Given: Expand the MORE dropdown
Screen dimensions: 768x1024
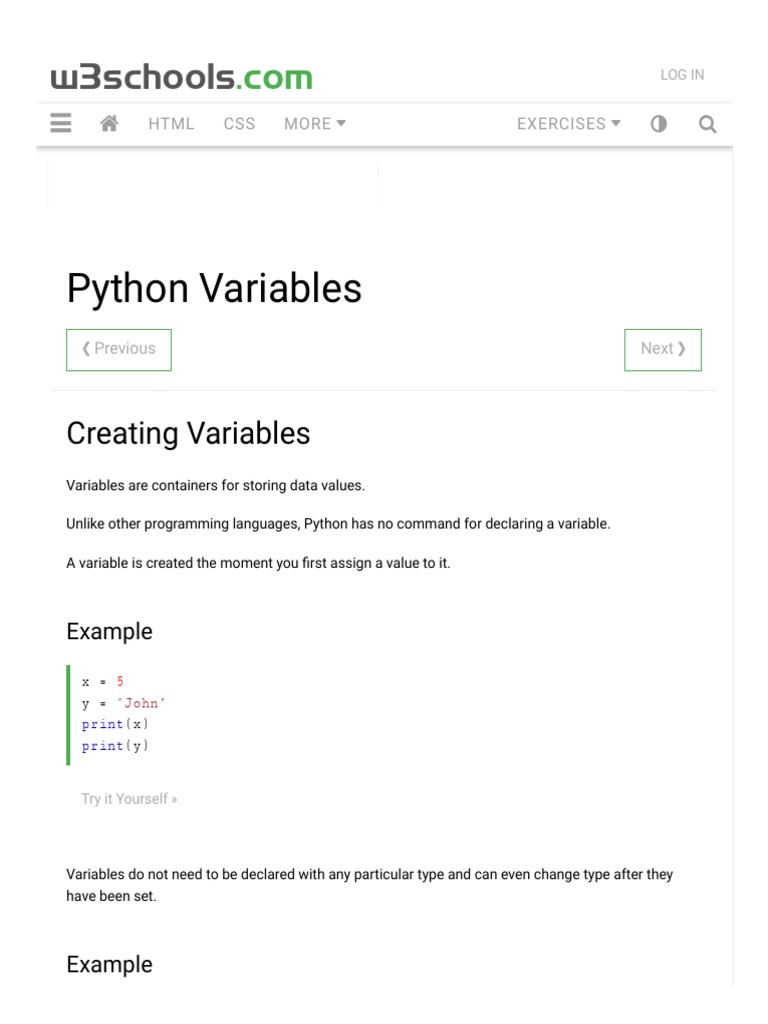Looking at the screenshot, I should tap(315, 124).
